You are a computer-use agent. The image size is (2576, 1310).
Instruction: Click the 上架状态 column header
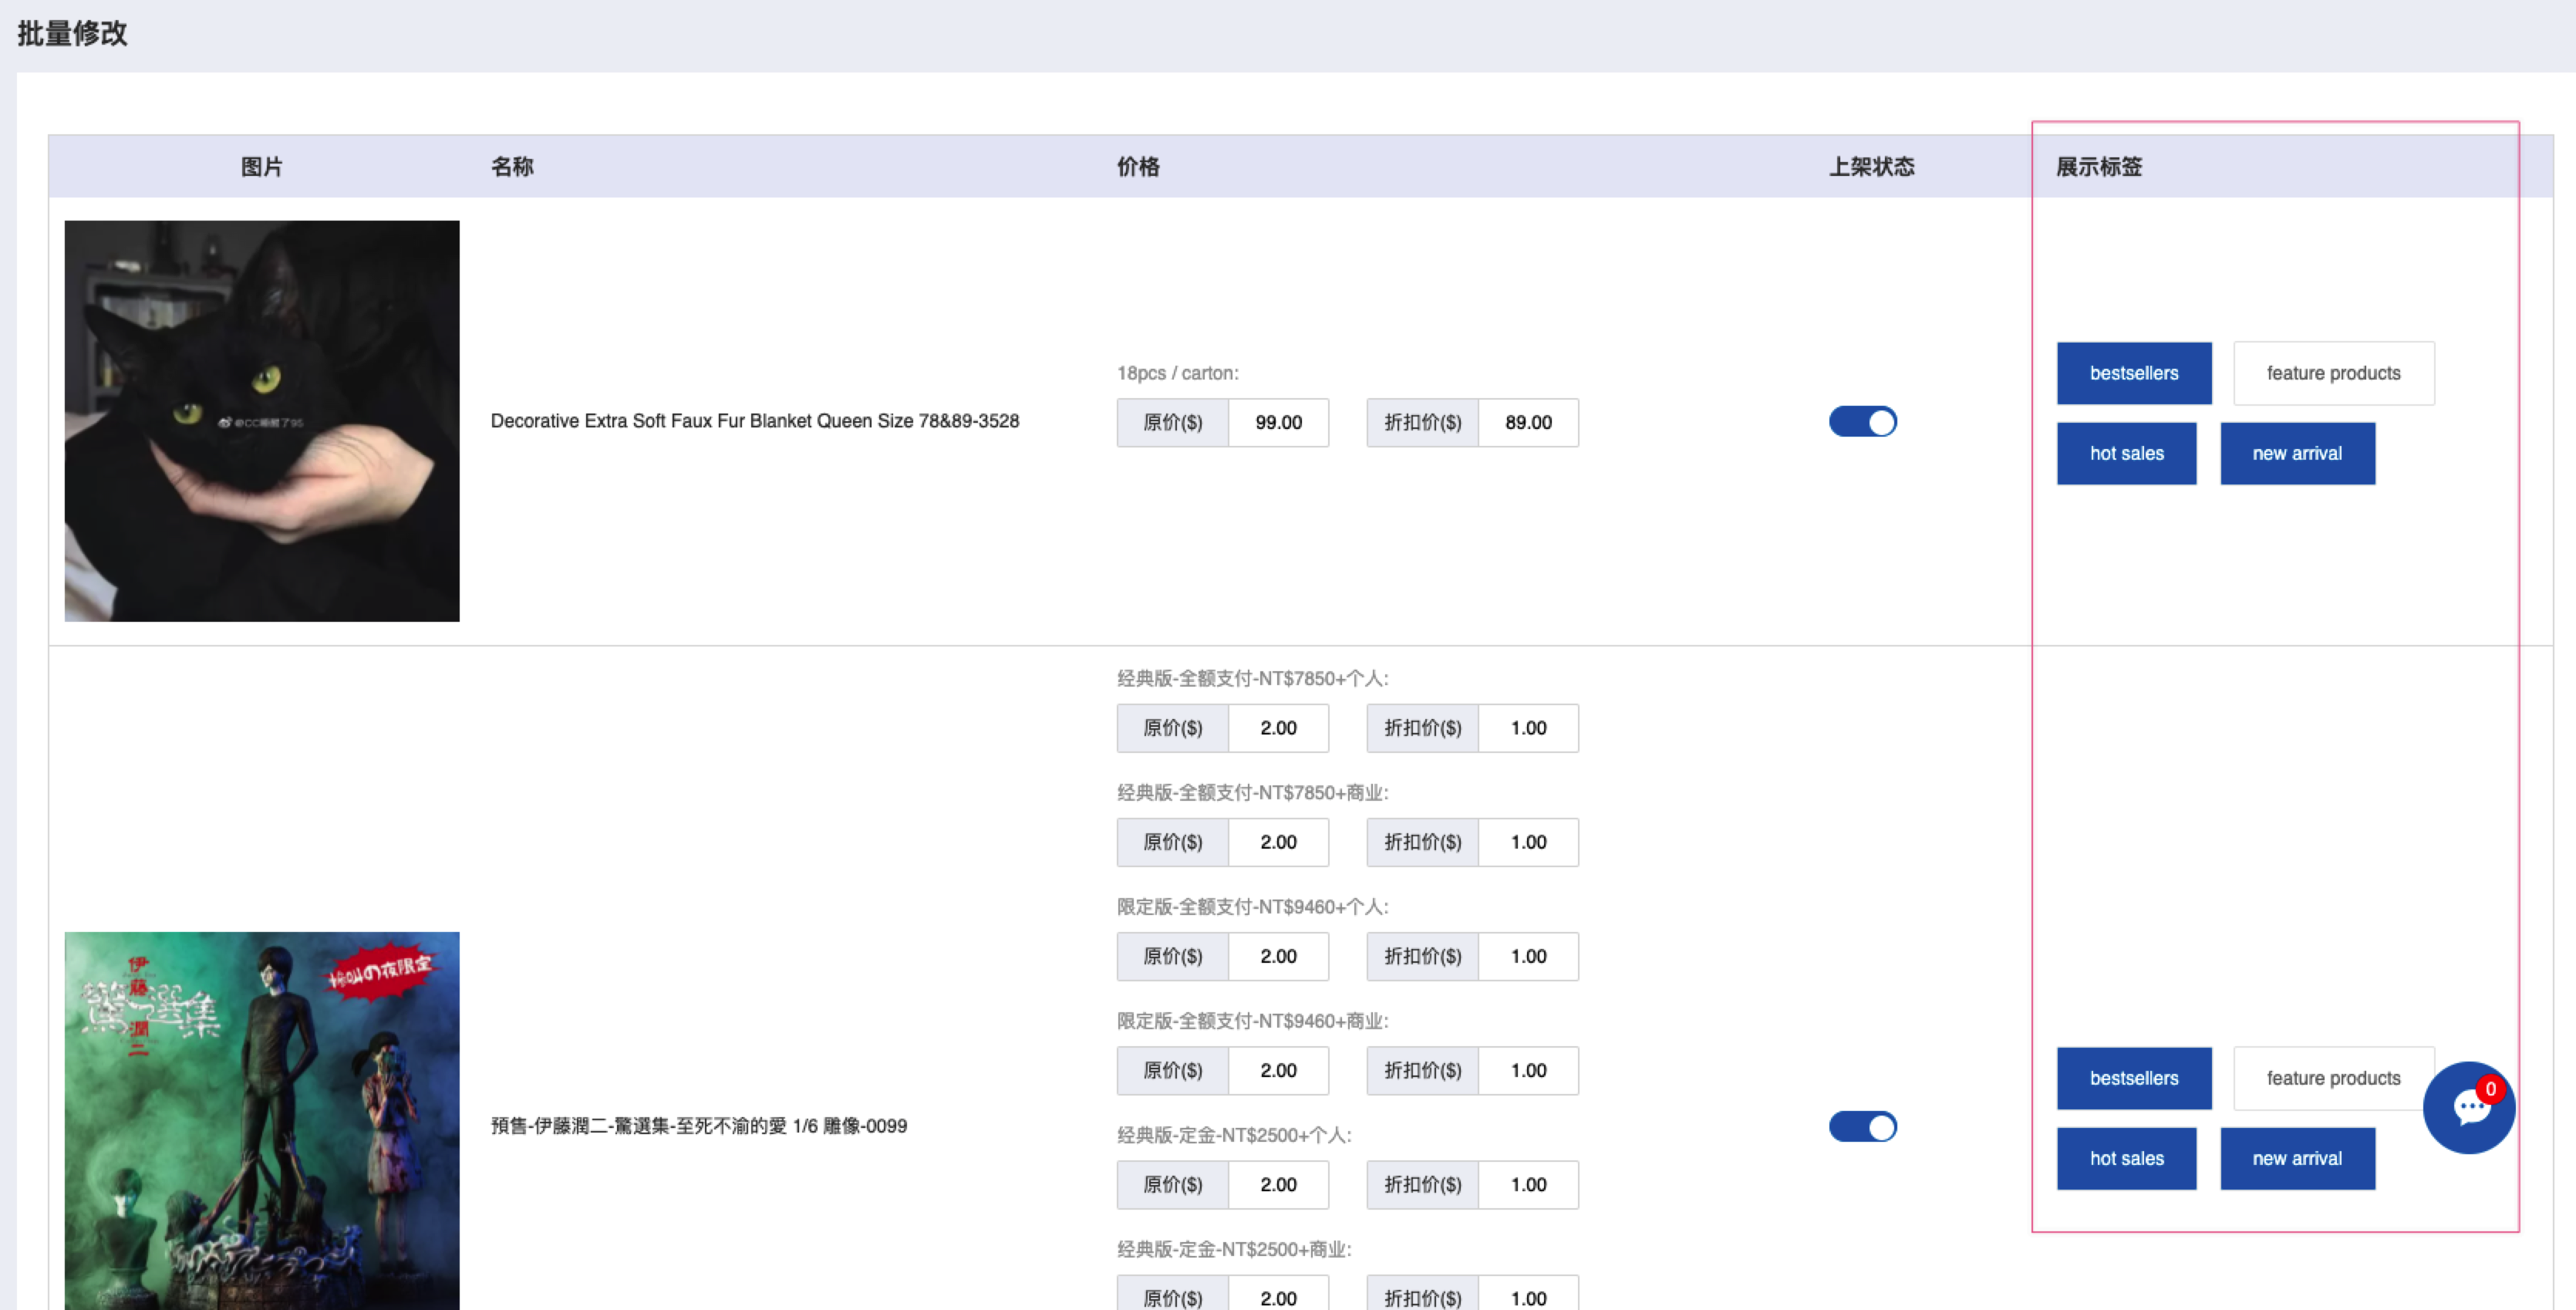(x=1872, y=167)
